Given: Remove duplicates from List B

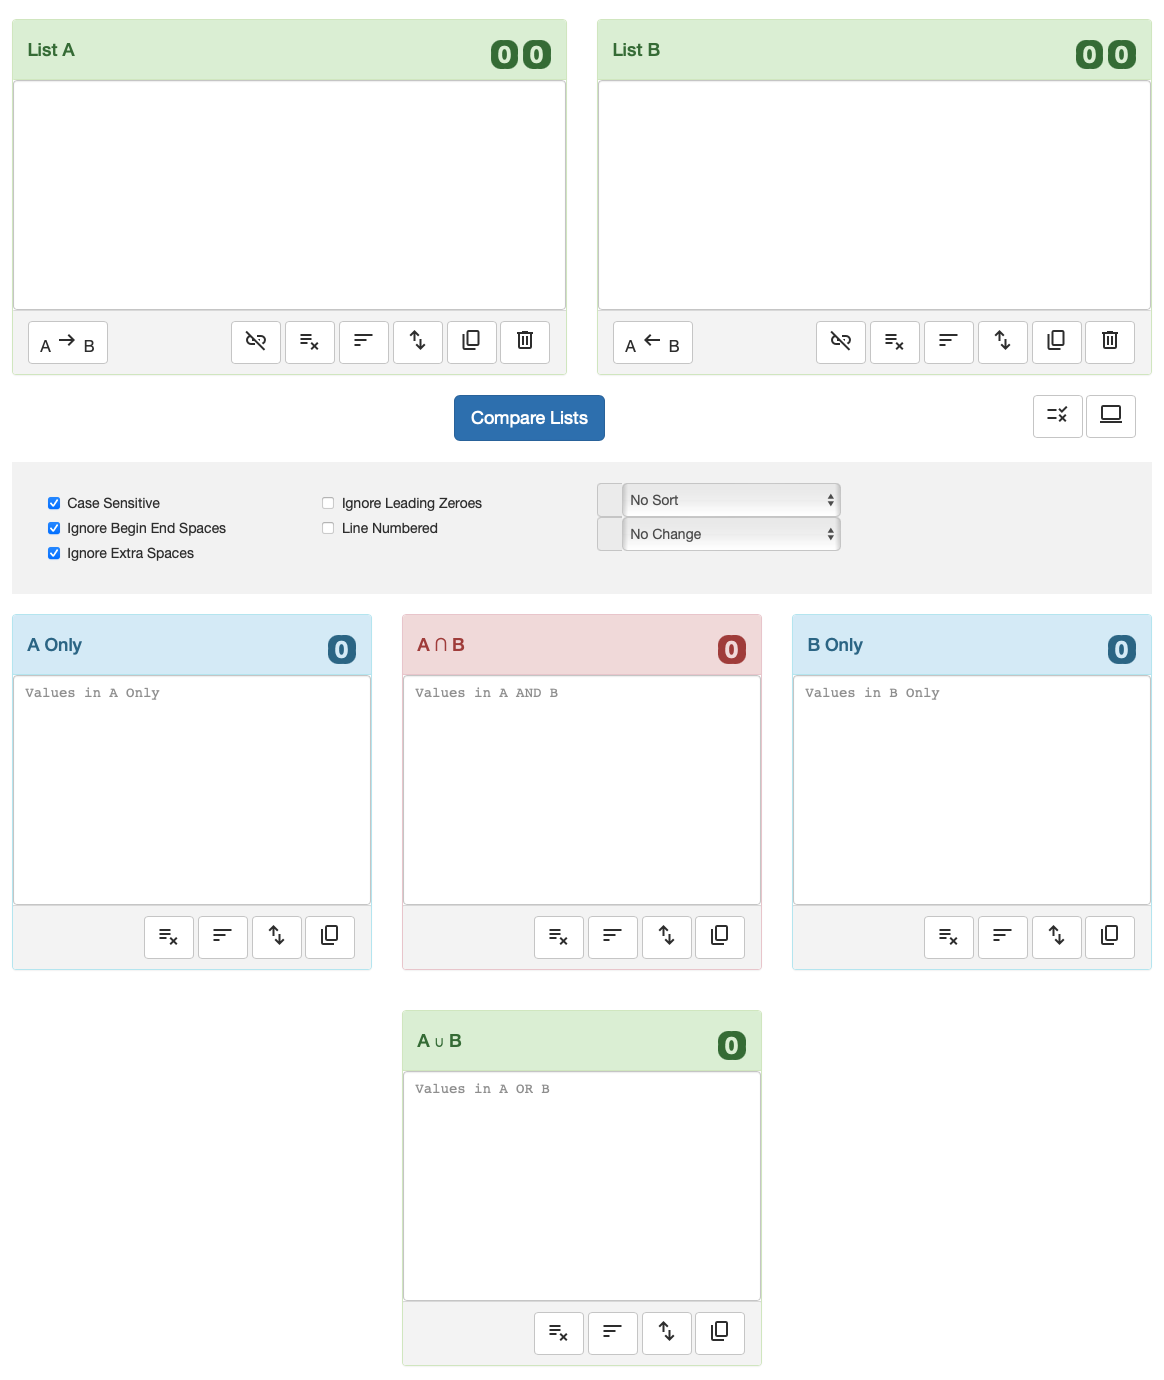Looking at the screenshot, I should tap(895, 342).
